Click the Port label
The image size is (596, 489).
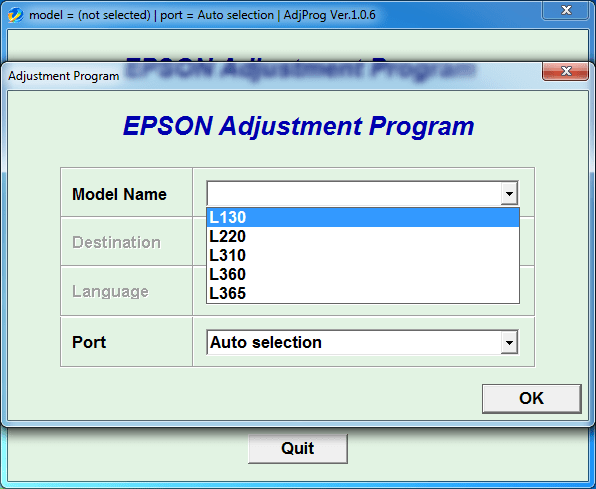89,342
